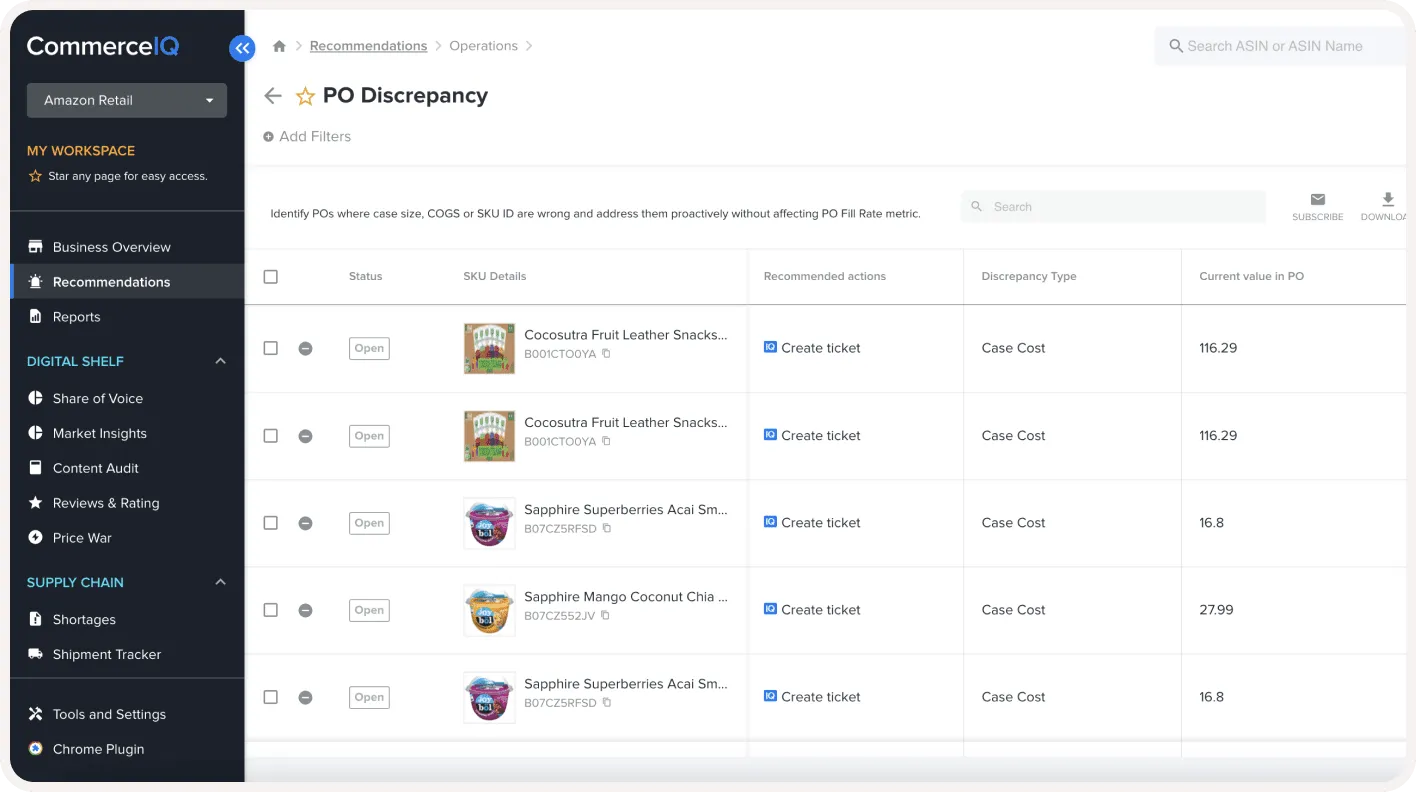
Task: Click the Content Audit icon
Action: point(36,468)
